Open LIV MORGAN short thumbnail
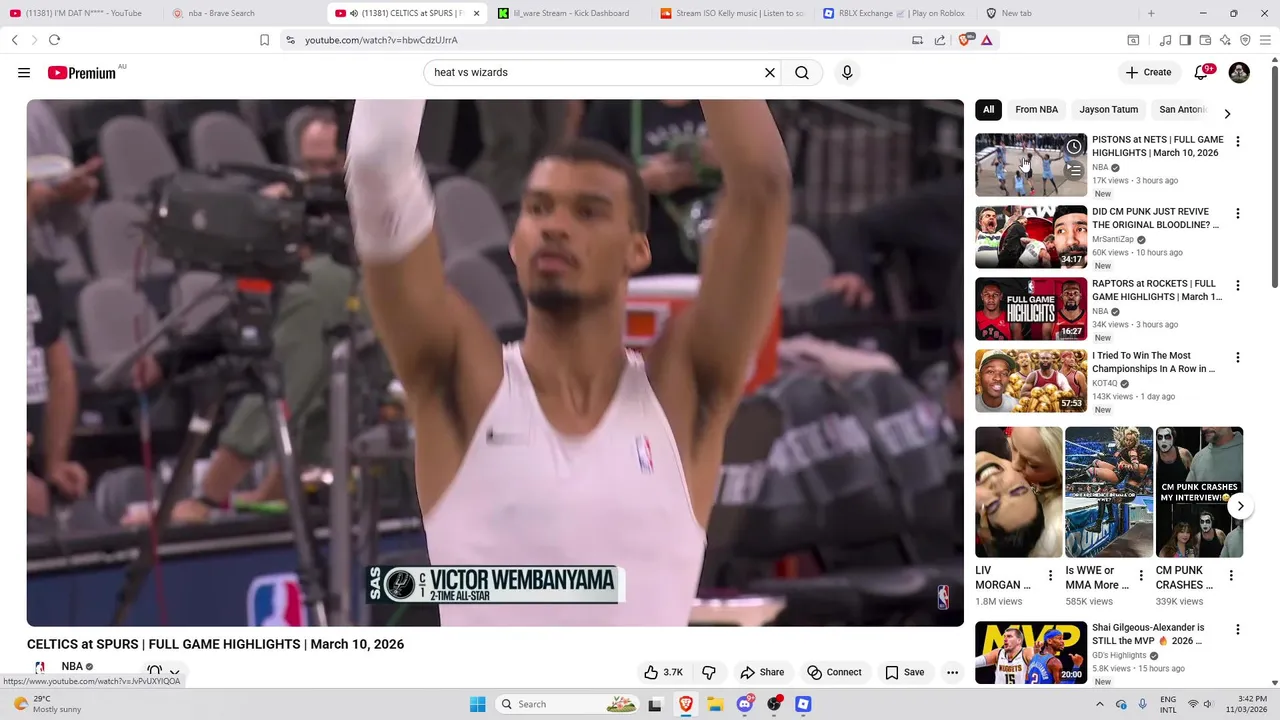Viewport: 1280px width, 720px height. [1019, 492]
